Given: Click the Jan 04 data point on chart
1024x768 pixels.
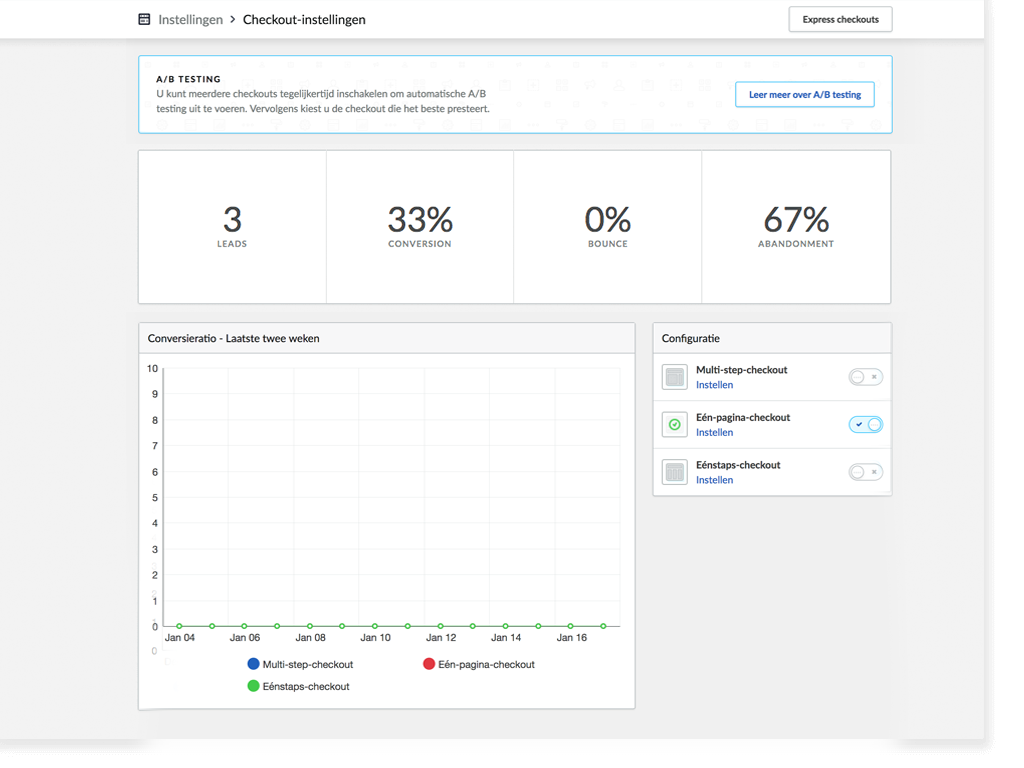Looking at the screenshot, I should pyautogui.click(x=180, y=626).
